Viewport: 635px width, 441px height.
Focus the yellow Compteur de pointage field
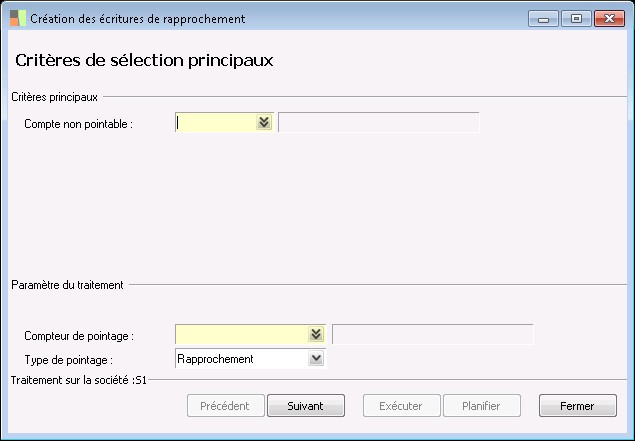[241, 334]
